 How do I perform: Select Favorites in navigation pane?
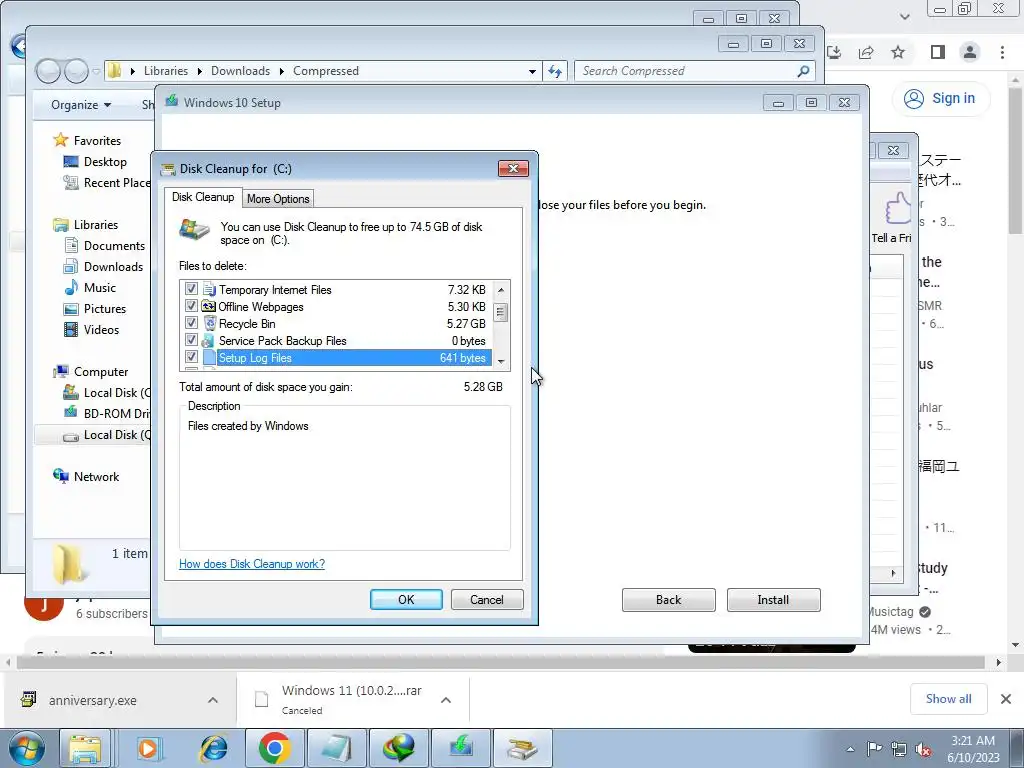click(x=97, y=140)
